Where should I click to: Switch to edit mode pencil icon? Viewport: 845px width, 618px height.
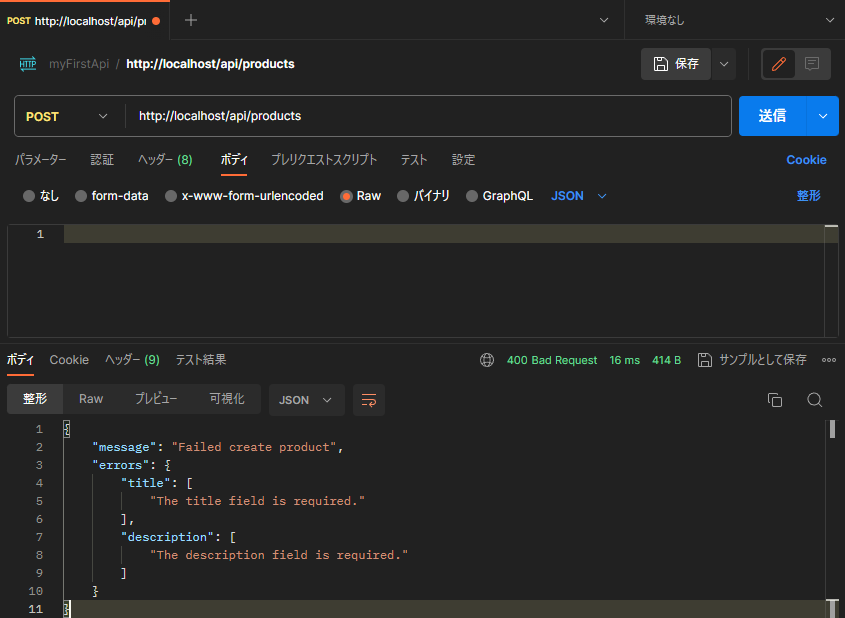tap(778, 64)
